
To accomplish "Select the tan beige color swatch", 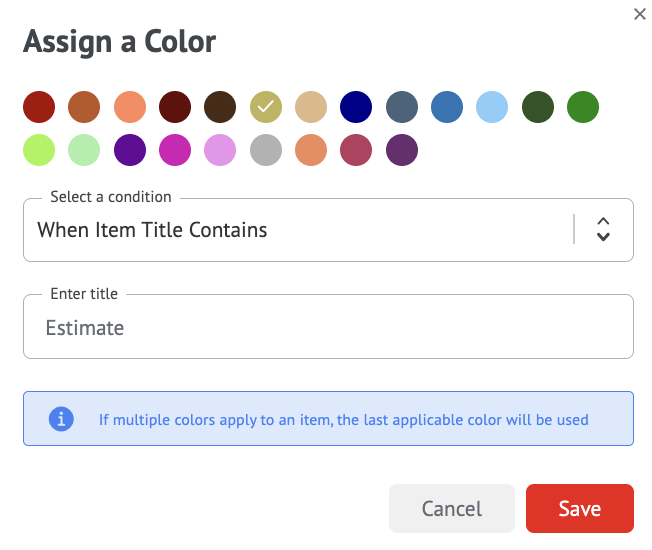I will [x=311, y=106].
